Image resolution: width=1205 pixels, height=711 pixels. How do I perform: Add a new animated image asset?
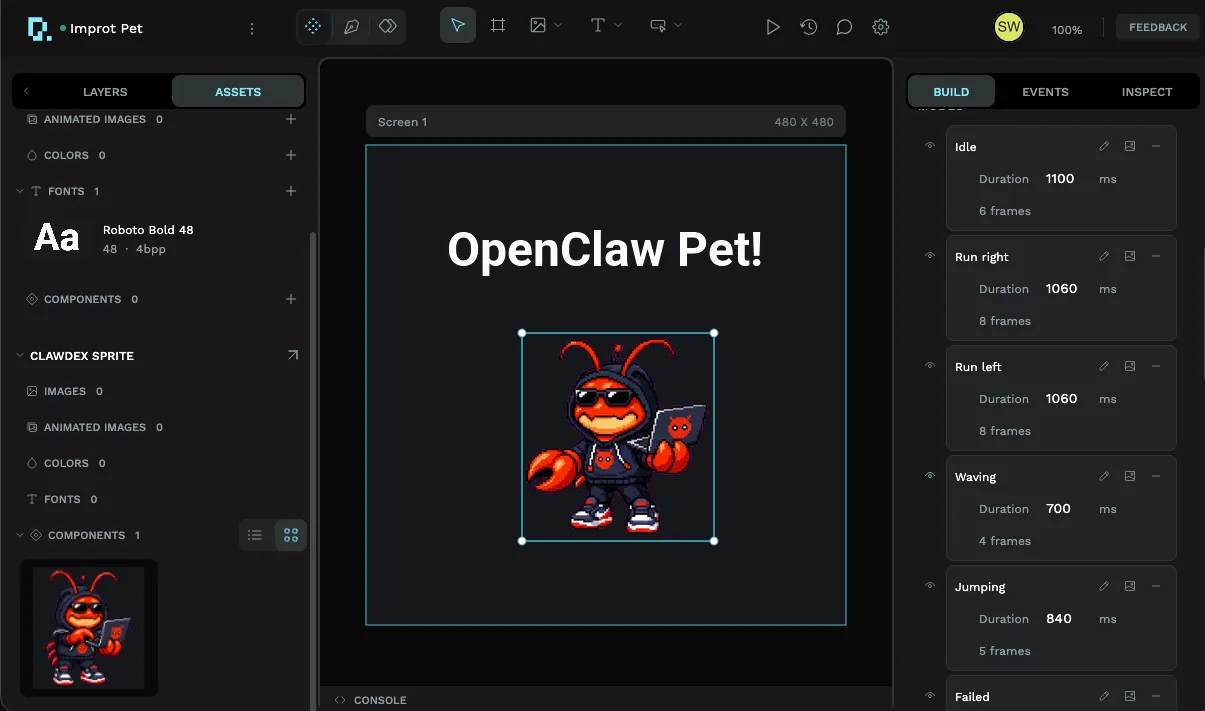291,119
